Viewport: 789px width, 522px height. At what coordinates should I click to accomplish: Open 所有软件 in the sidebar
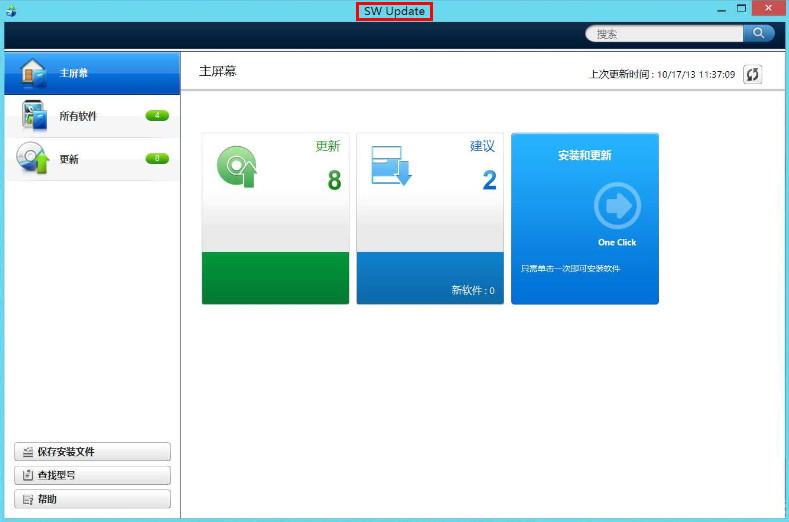pos(92,116)
